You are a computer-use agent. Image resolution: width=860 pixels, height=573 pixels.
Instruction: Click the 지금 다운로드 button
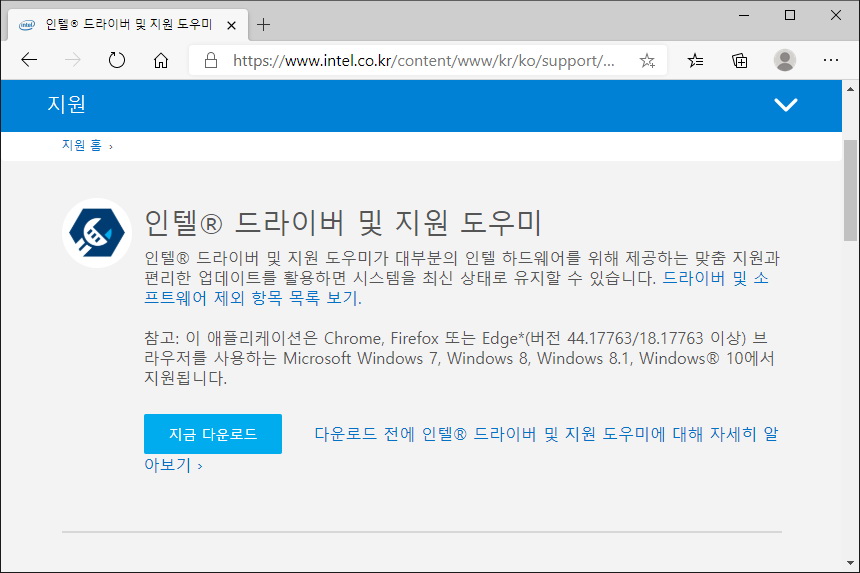(x=213, y=434)
